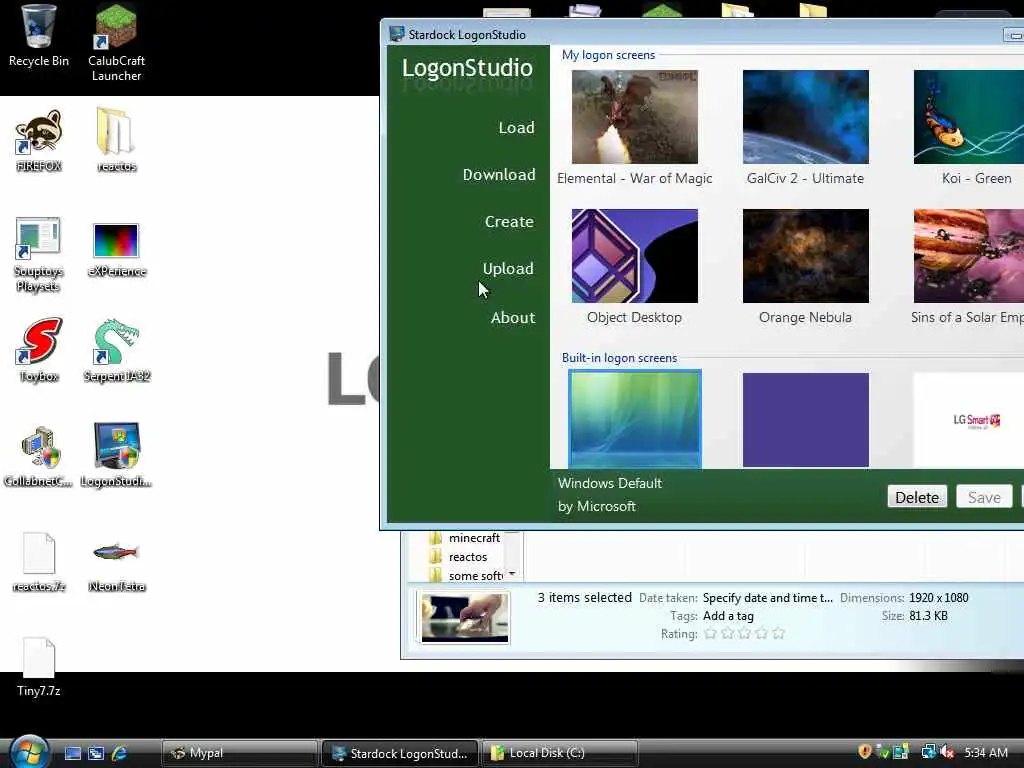Select the Object Desktop logon screen

tap(634, 256)
